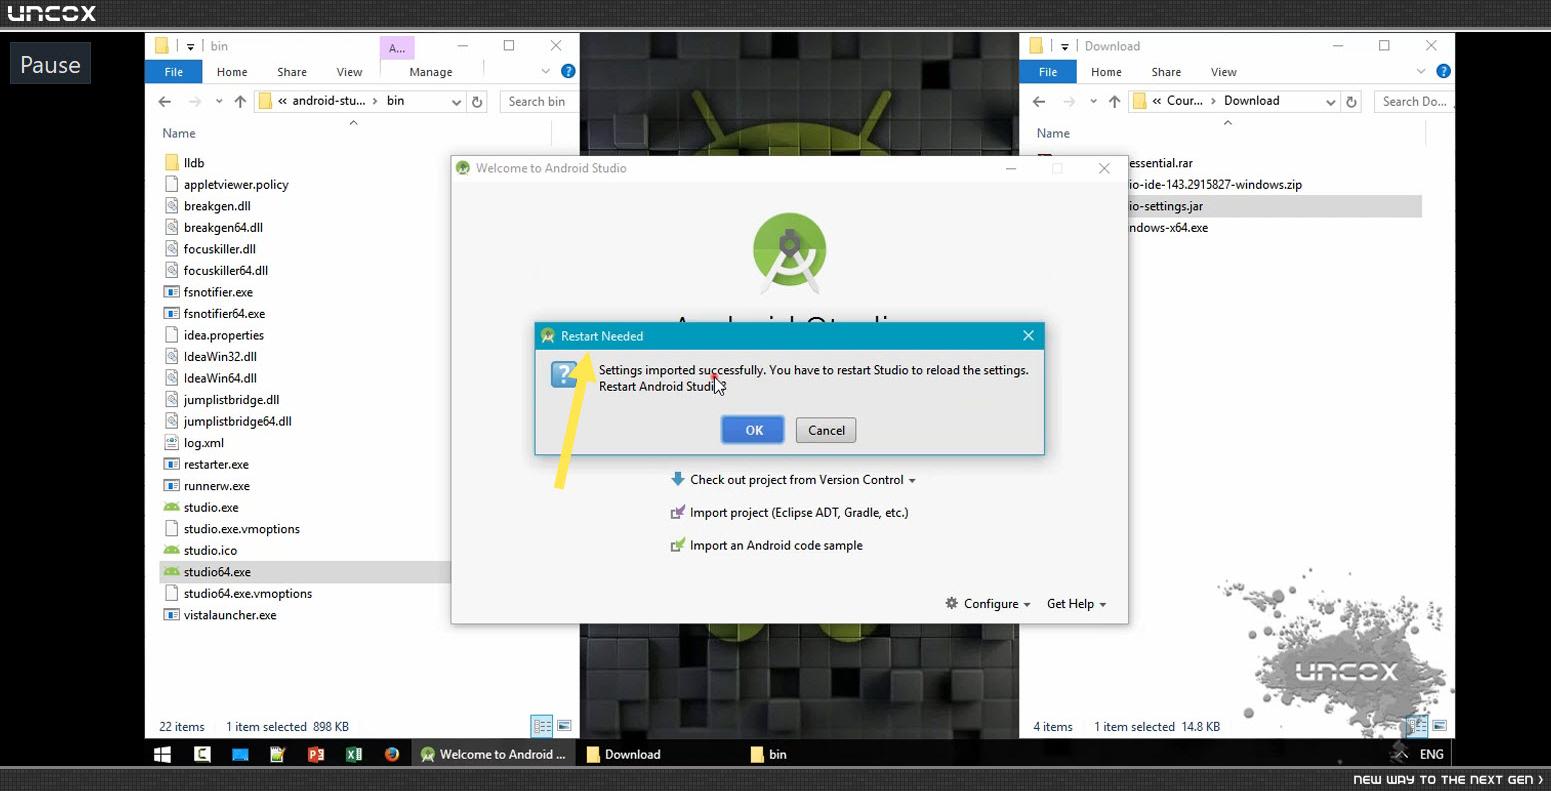Go back in the Download Explorer window
1551x791 pixels.
point(1039,101)
